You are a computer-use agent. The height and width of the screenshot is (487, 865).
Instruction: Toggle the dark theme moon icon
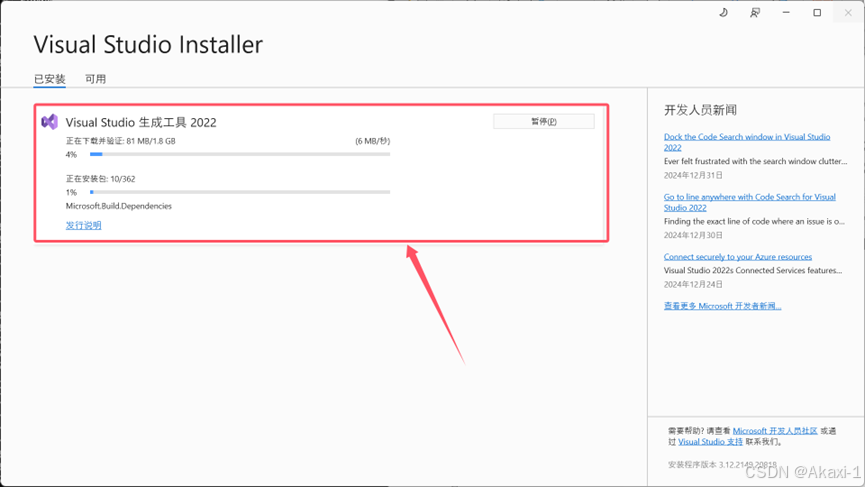tap(723, 13)
